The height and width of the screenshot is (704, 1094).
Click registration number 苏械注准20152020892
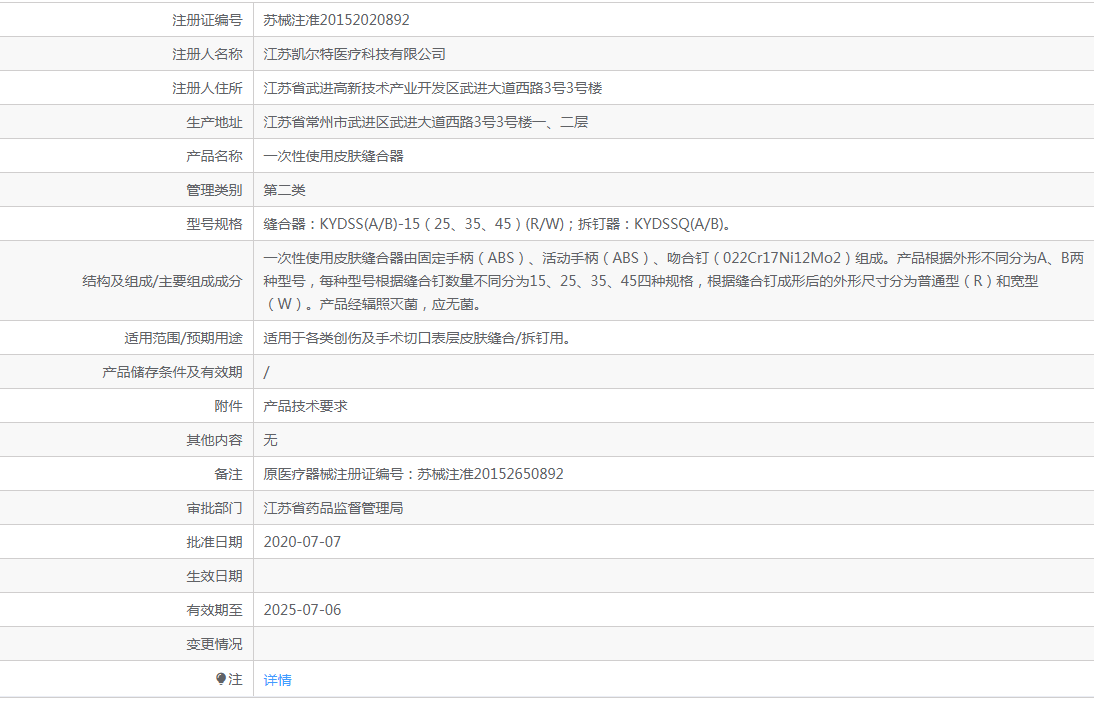coord(336,20)
